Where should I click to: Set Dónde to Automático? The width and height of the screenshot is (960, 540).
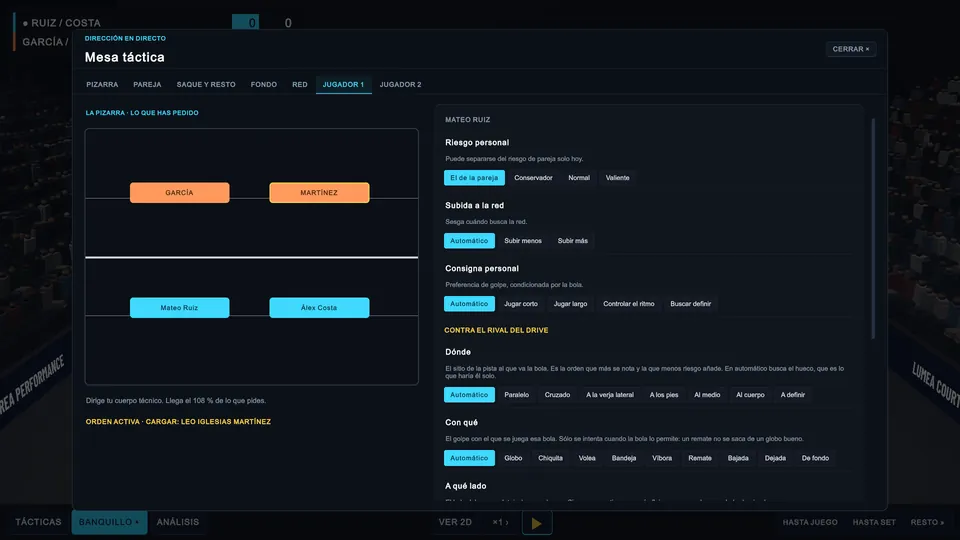(x=469, y=395)
